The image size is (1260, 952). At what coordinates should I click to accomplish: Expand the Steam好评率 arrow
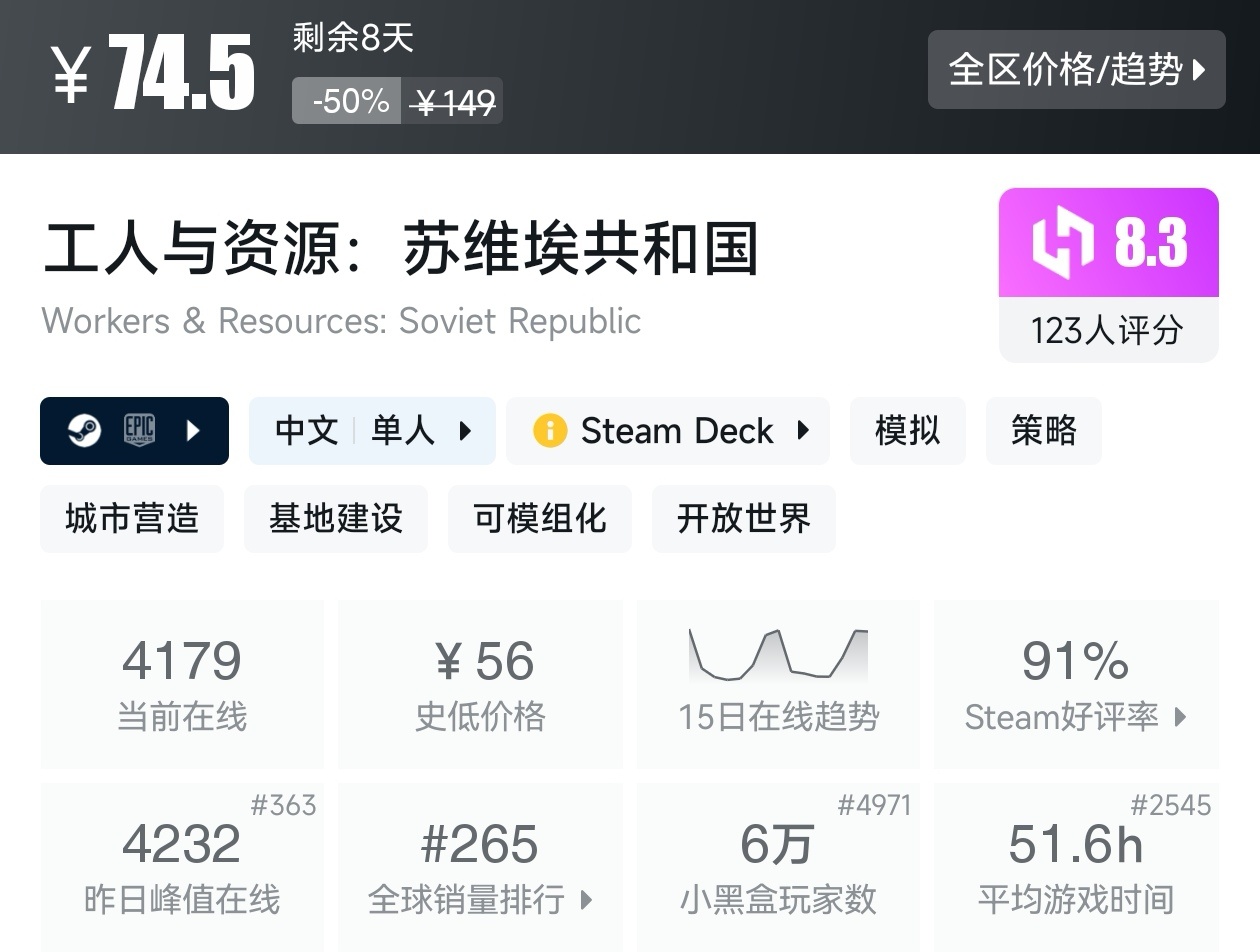[1180, 717]
